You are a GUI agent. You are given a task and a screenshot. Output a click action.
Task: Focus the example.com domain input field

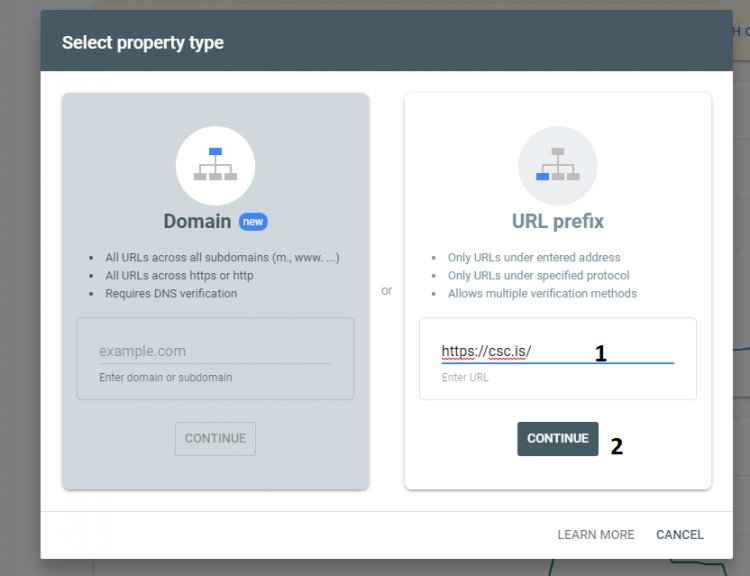pyautogui.click(x=214, y=351)
